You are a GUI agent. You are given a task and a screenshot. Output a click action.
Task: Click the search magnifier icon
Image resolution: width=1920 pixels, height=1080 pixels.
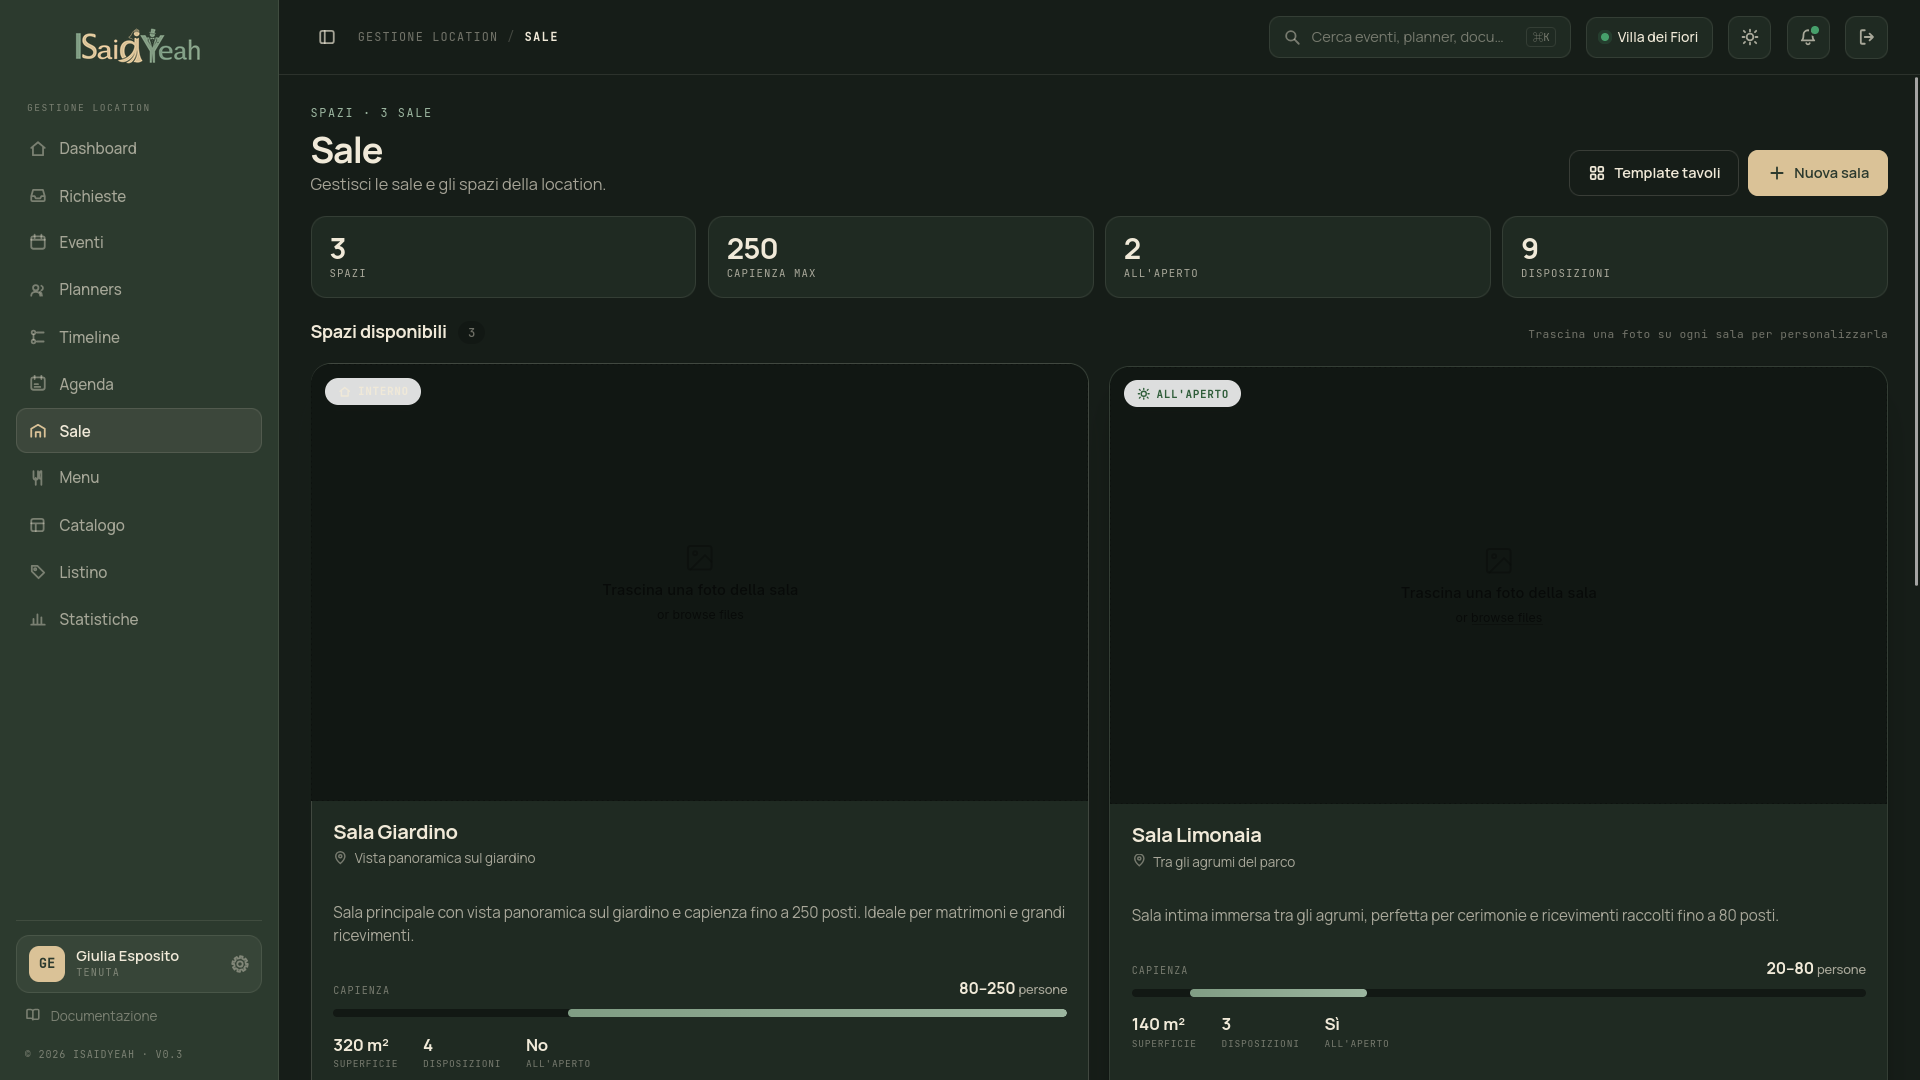pos(1292,37)
